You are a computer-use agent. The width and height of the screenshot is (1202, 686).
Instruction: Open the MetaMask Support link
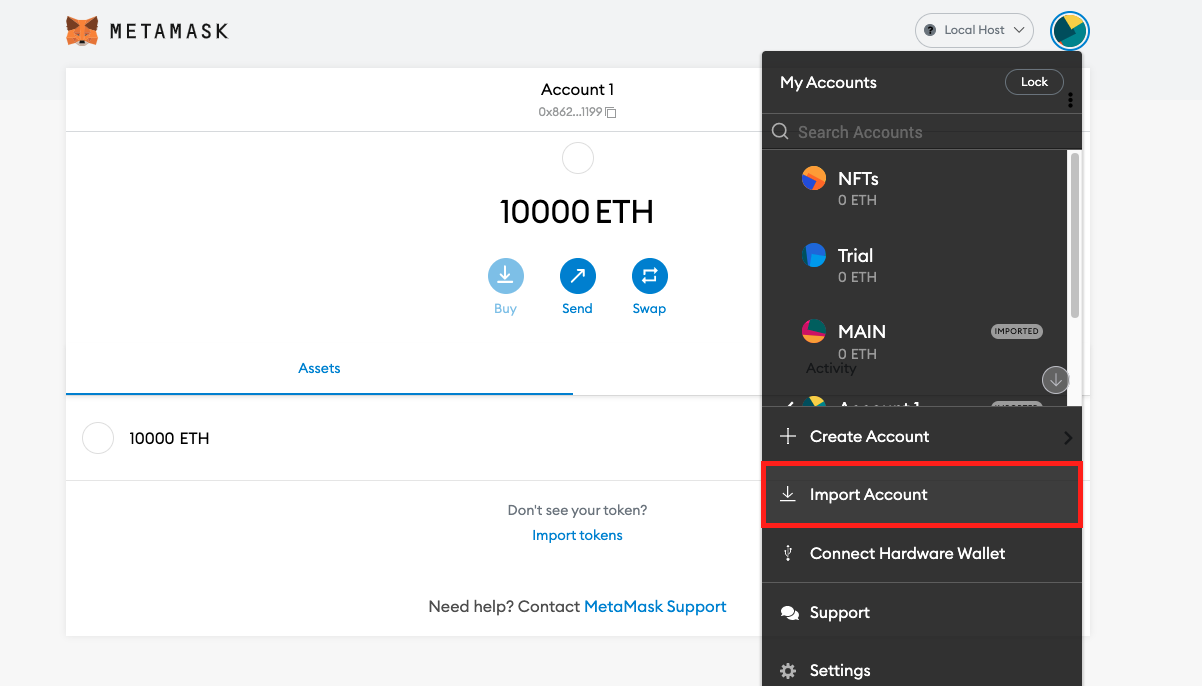(655, 606)
